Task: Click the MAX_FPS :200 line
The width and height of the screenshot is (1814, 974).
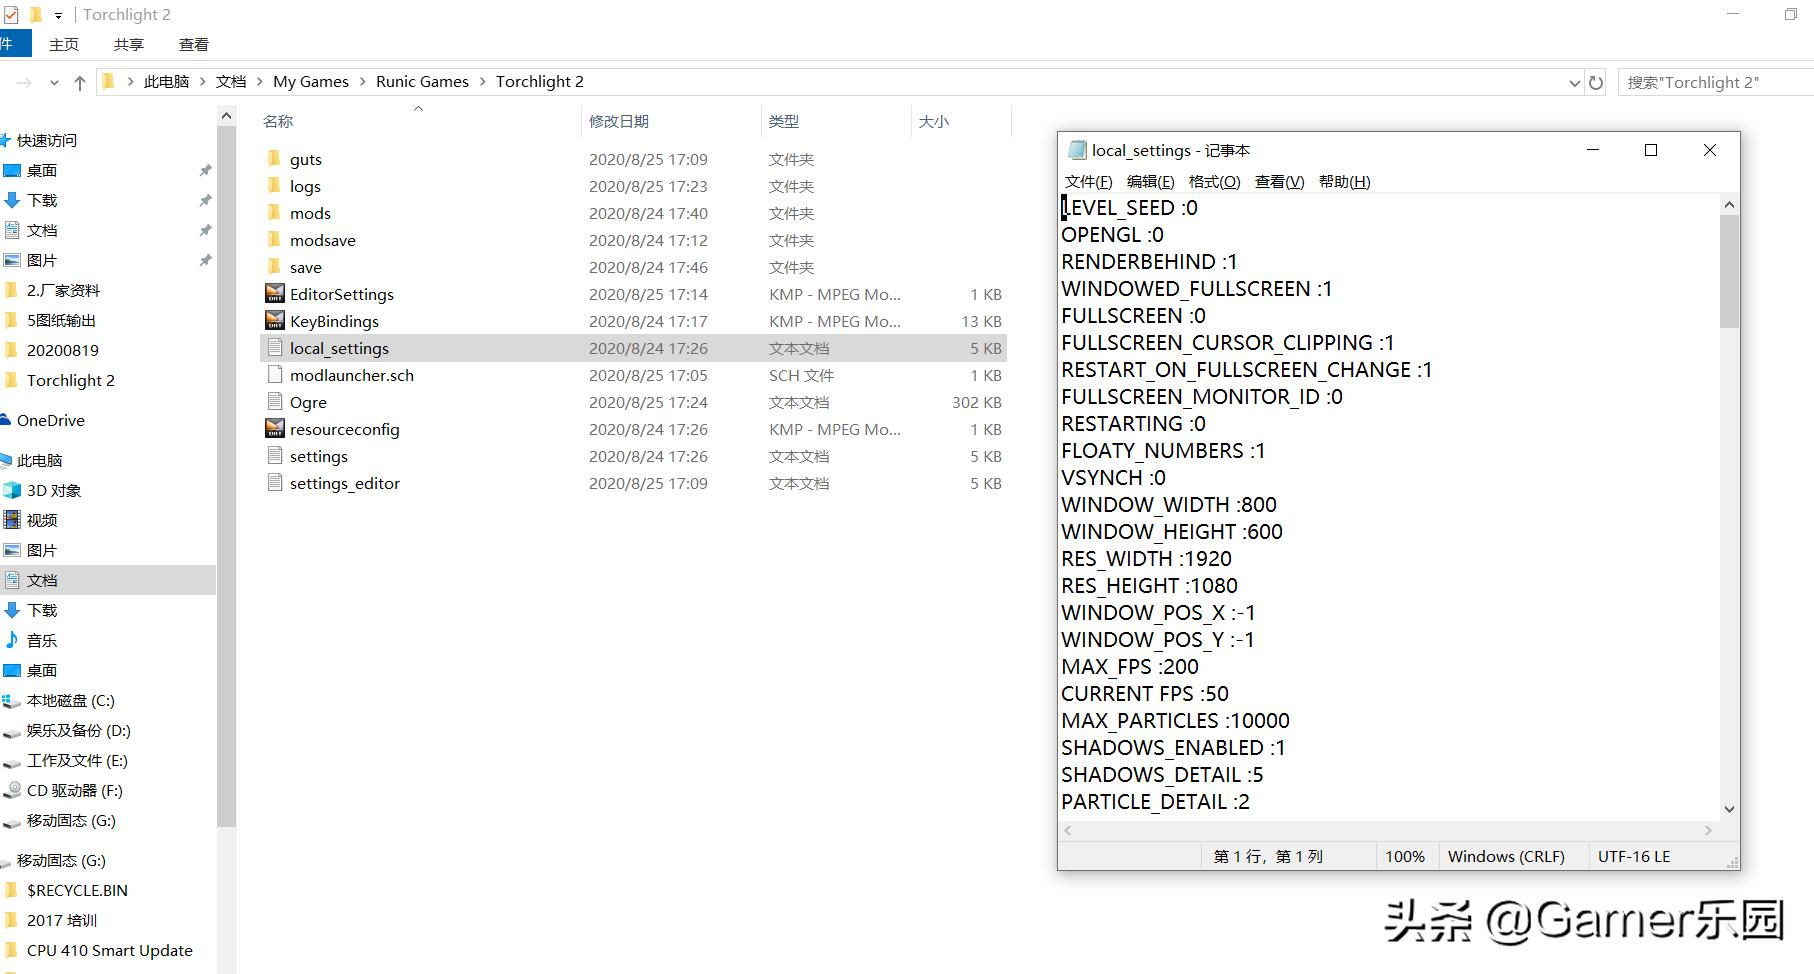Action: click(x=1130, y=667)
